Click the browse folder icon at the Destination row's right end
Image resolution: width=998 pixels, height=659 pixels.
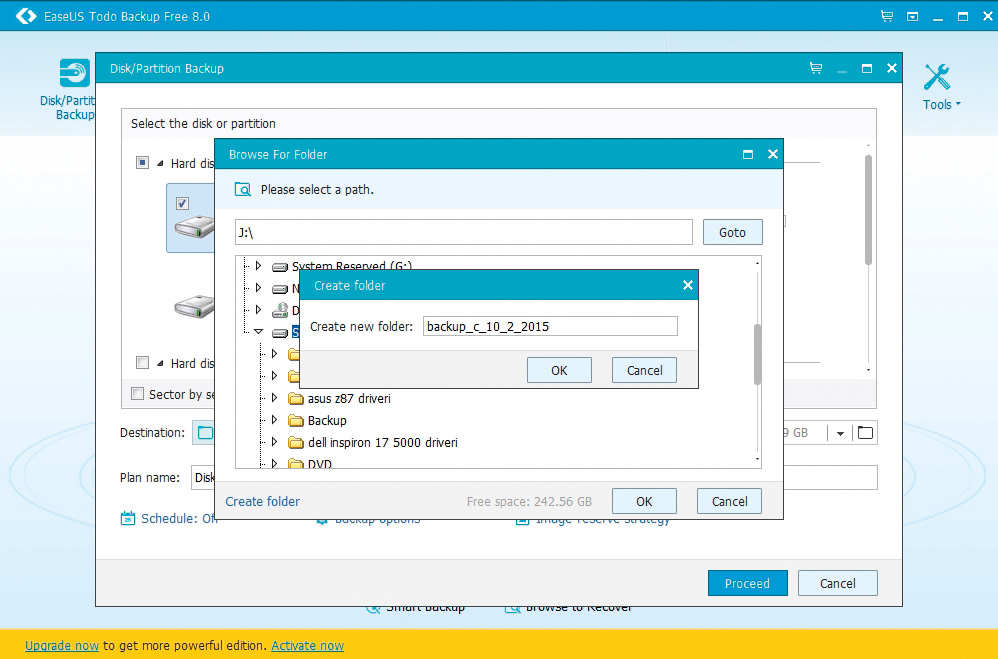point(865,433)
